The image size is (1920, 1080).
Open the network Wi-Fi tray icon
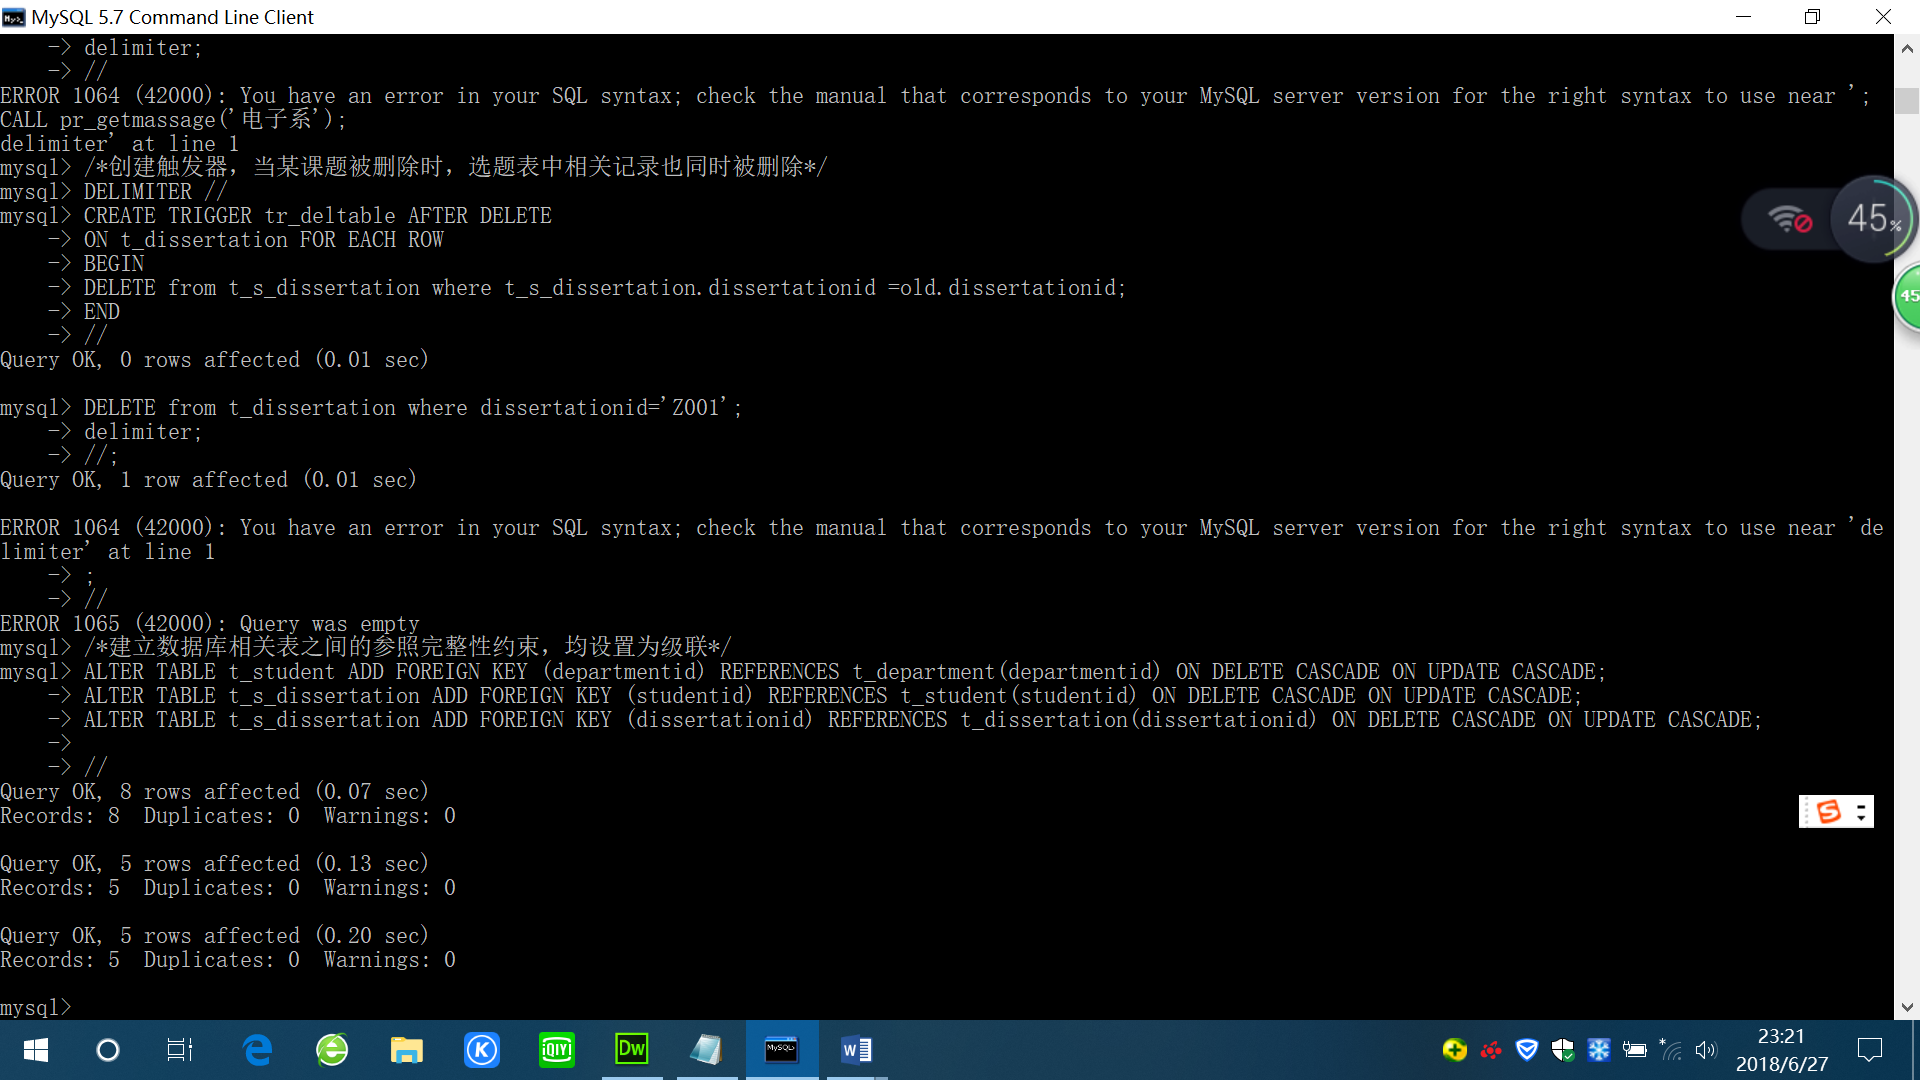1671,1050
